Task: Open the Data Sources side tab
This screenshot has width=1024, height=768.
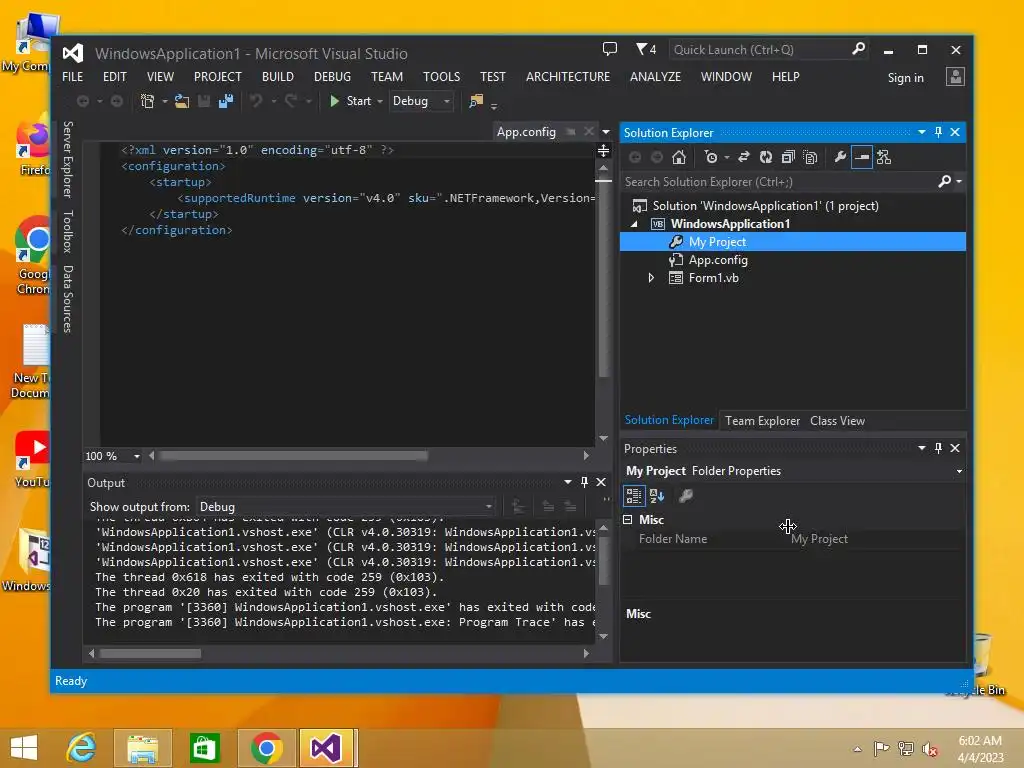Action: (x=68, y=299)
